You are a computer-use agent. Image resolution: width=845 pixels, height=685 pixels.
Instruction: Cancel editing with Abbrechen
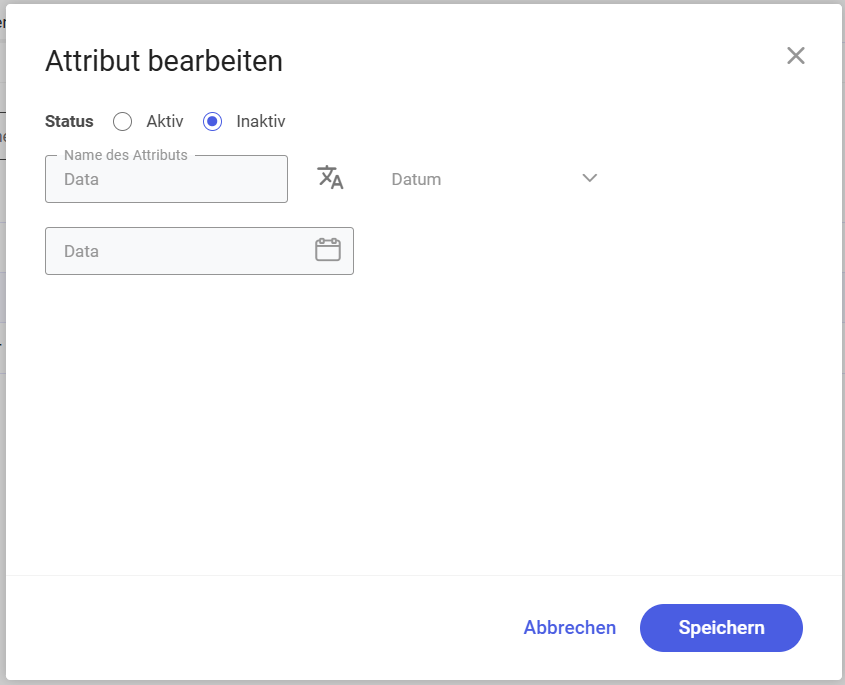[x=570, y=628]
